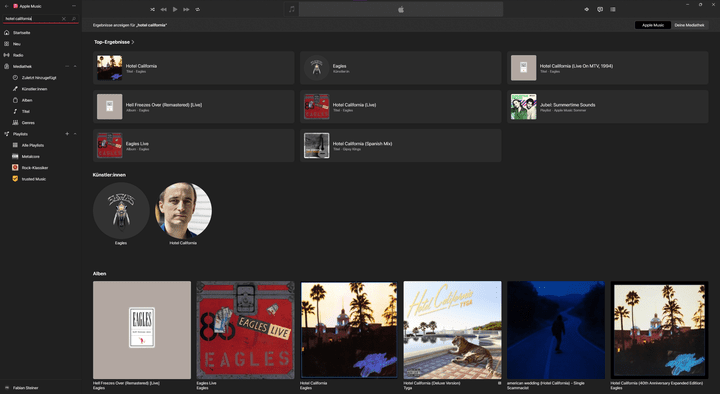Toggle shuffle playback
The image size is (720, 394).
pyautogui.click(x=152, y=9)
